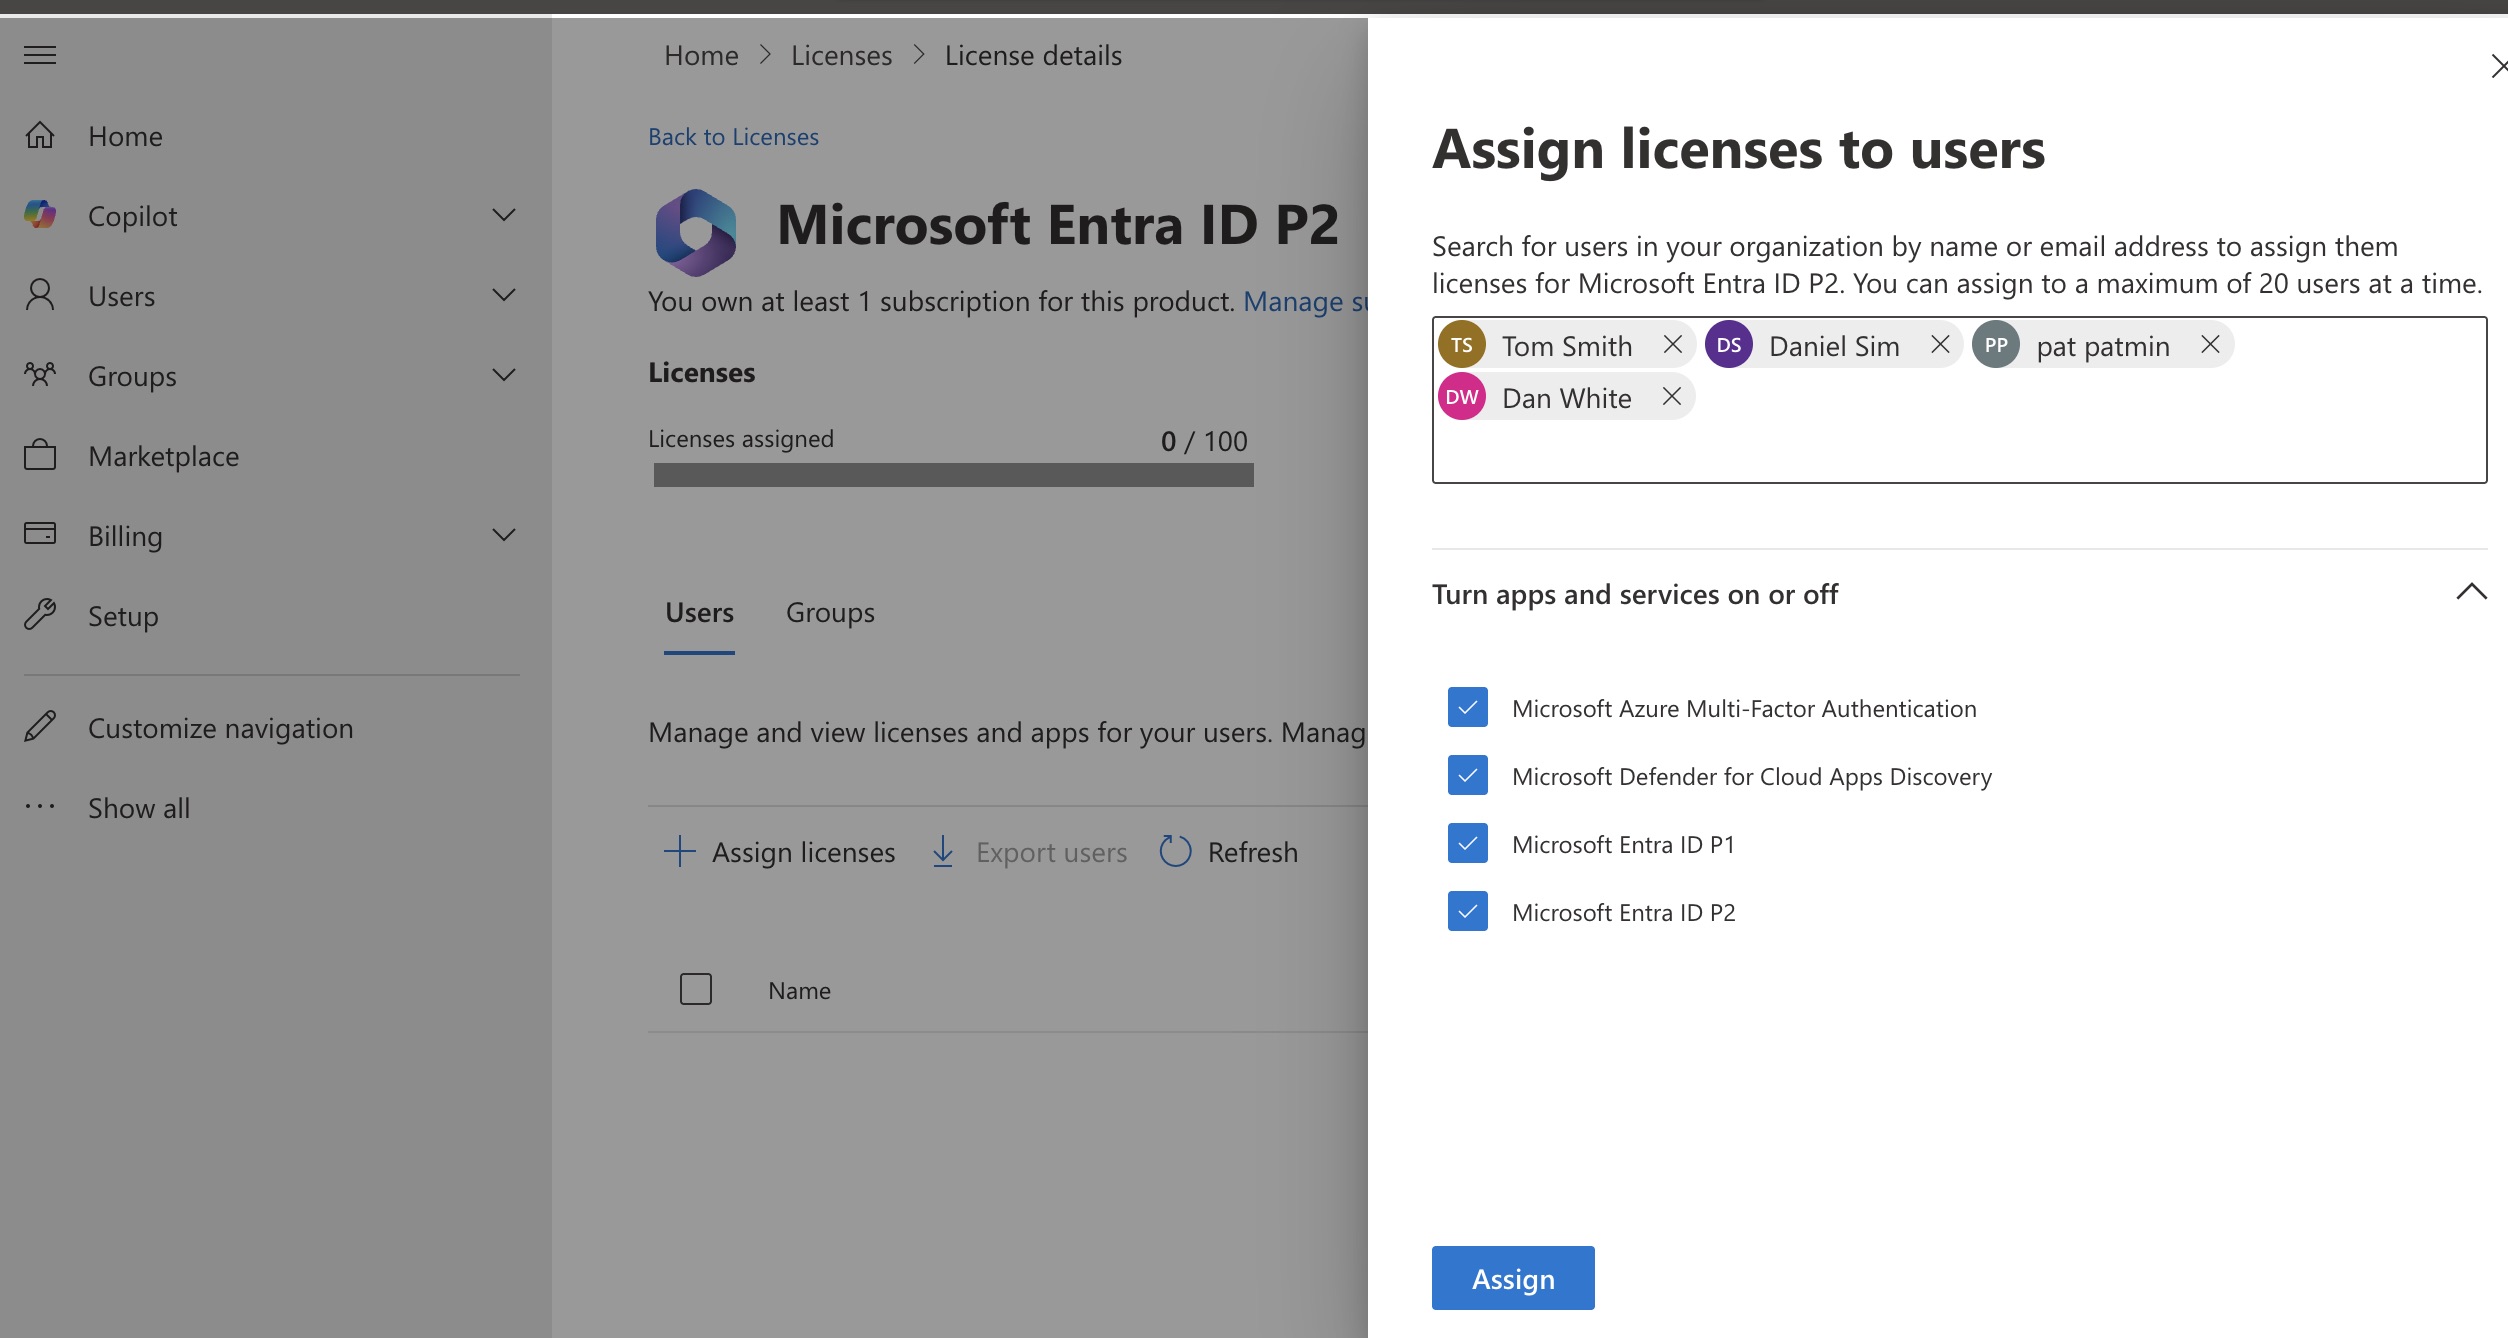Remove Daniel Sim from selected users
This screenshot has height=1338, width=2508.
(x=1940, y=344)
